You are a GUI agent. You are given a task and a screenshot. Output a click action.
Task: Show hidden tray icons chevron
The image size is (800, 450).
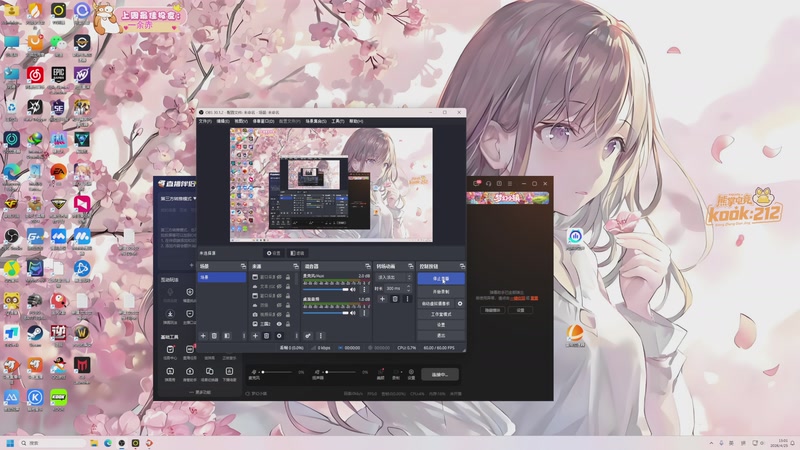click(x=711, y=443)
